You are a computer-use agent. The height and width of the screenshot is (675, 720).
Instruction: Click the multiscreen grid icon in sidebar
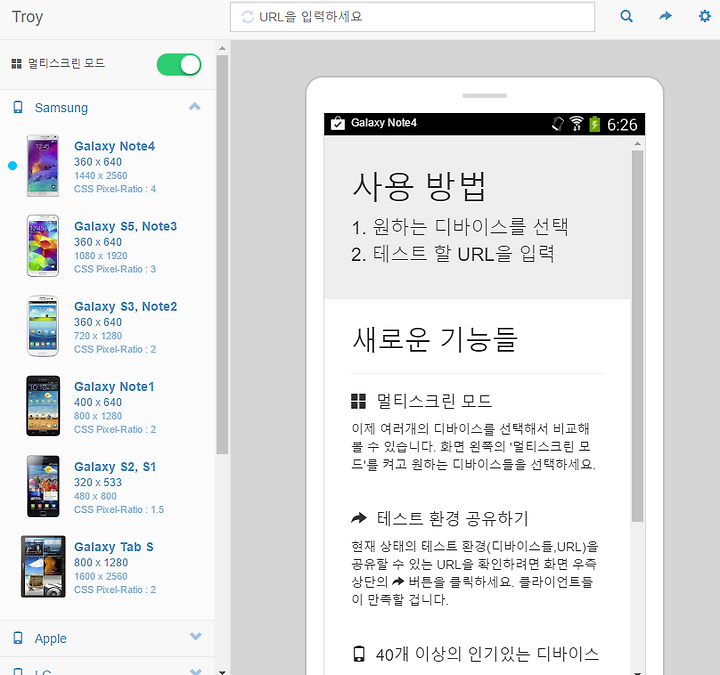[17, 64]
